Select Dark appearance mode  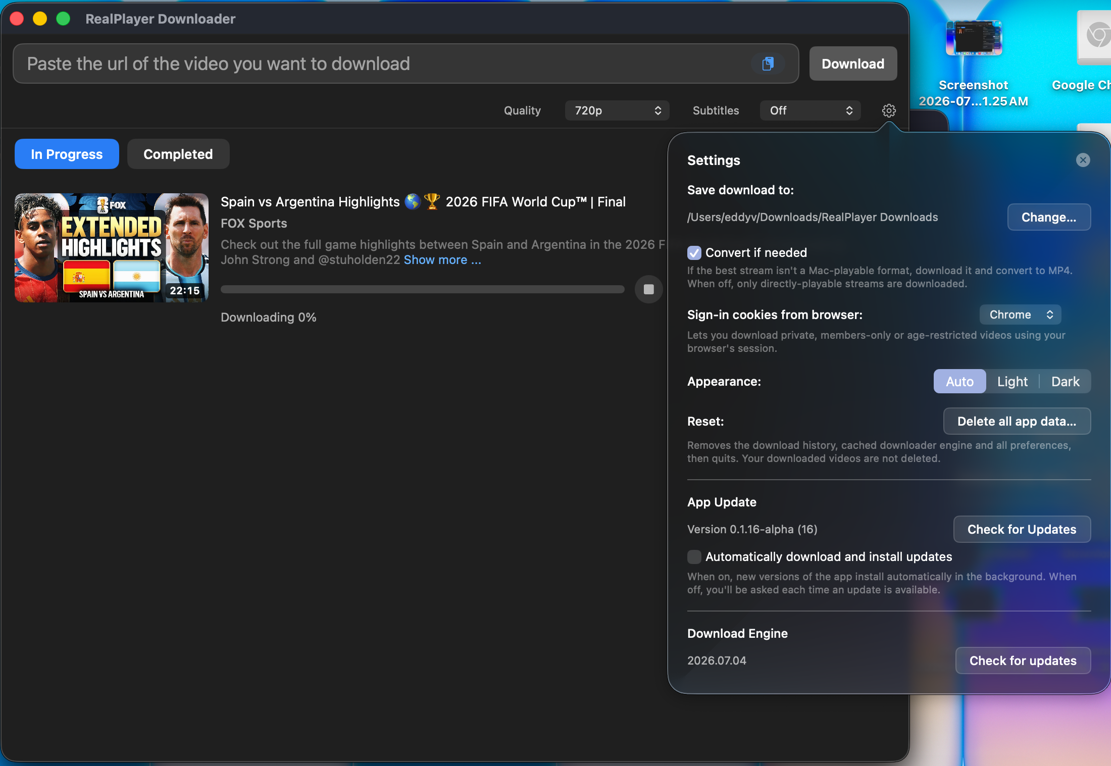[1065, 381]
